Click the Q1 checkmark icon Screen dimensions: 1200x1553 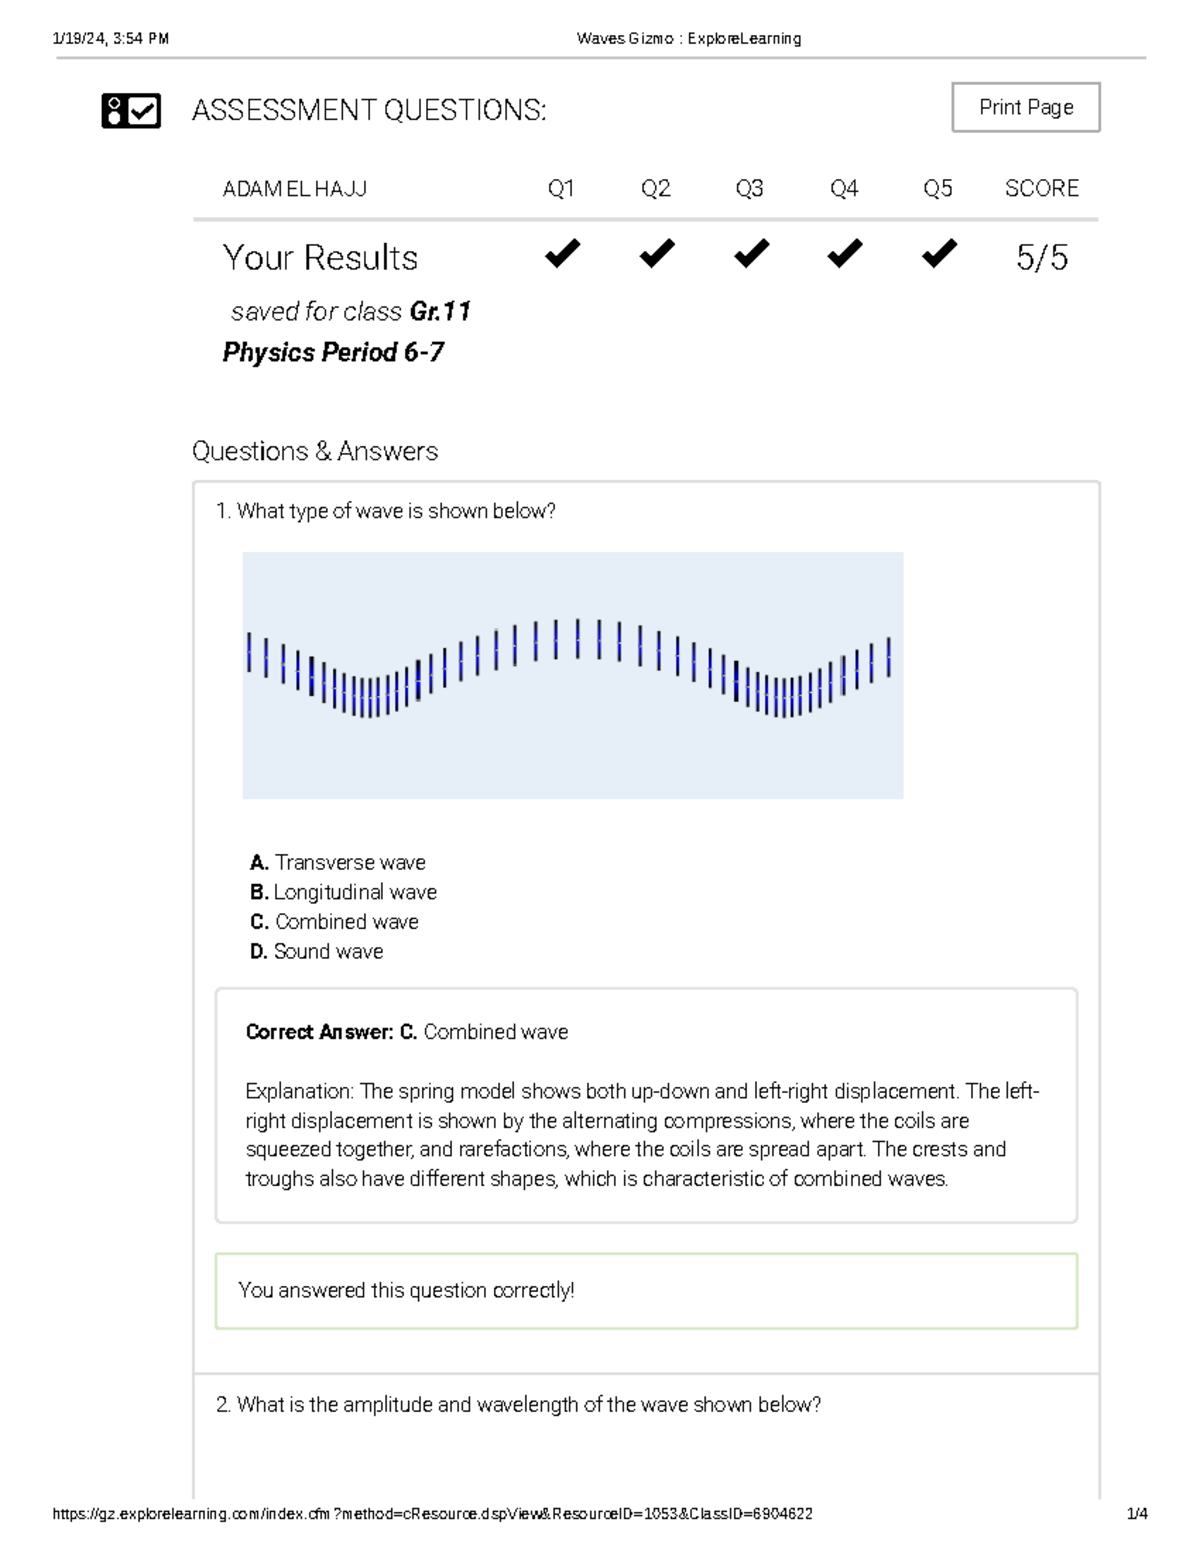click(x=561, y=253)
